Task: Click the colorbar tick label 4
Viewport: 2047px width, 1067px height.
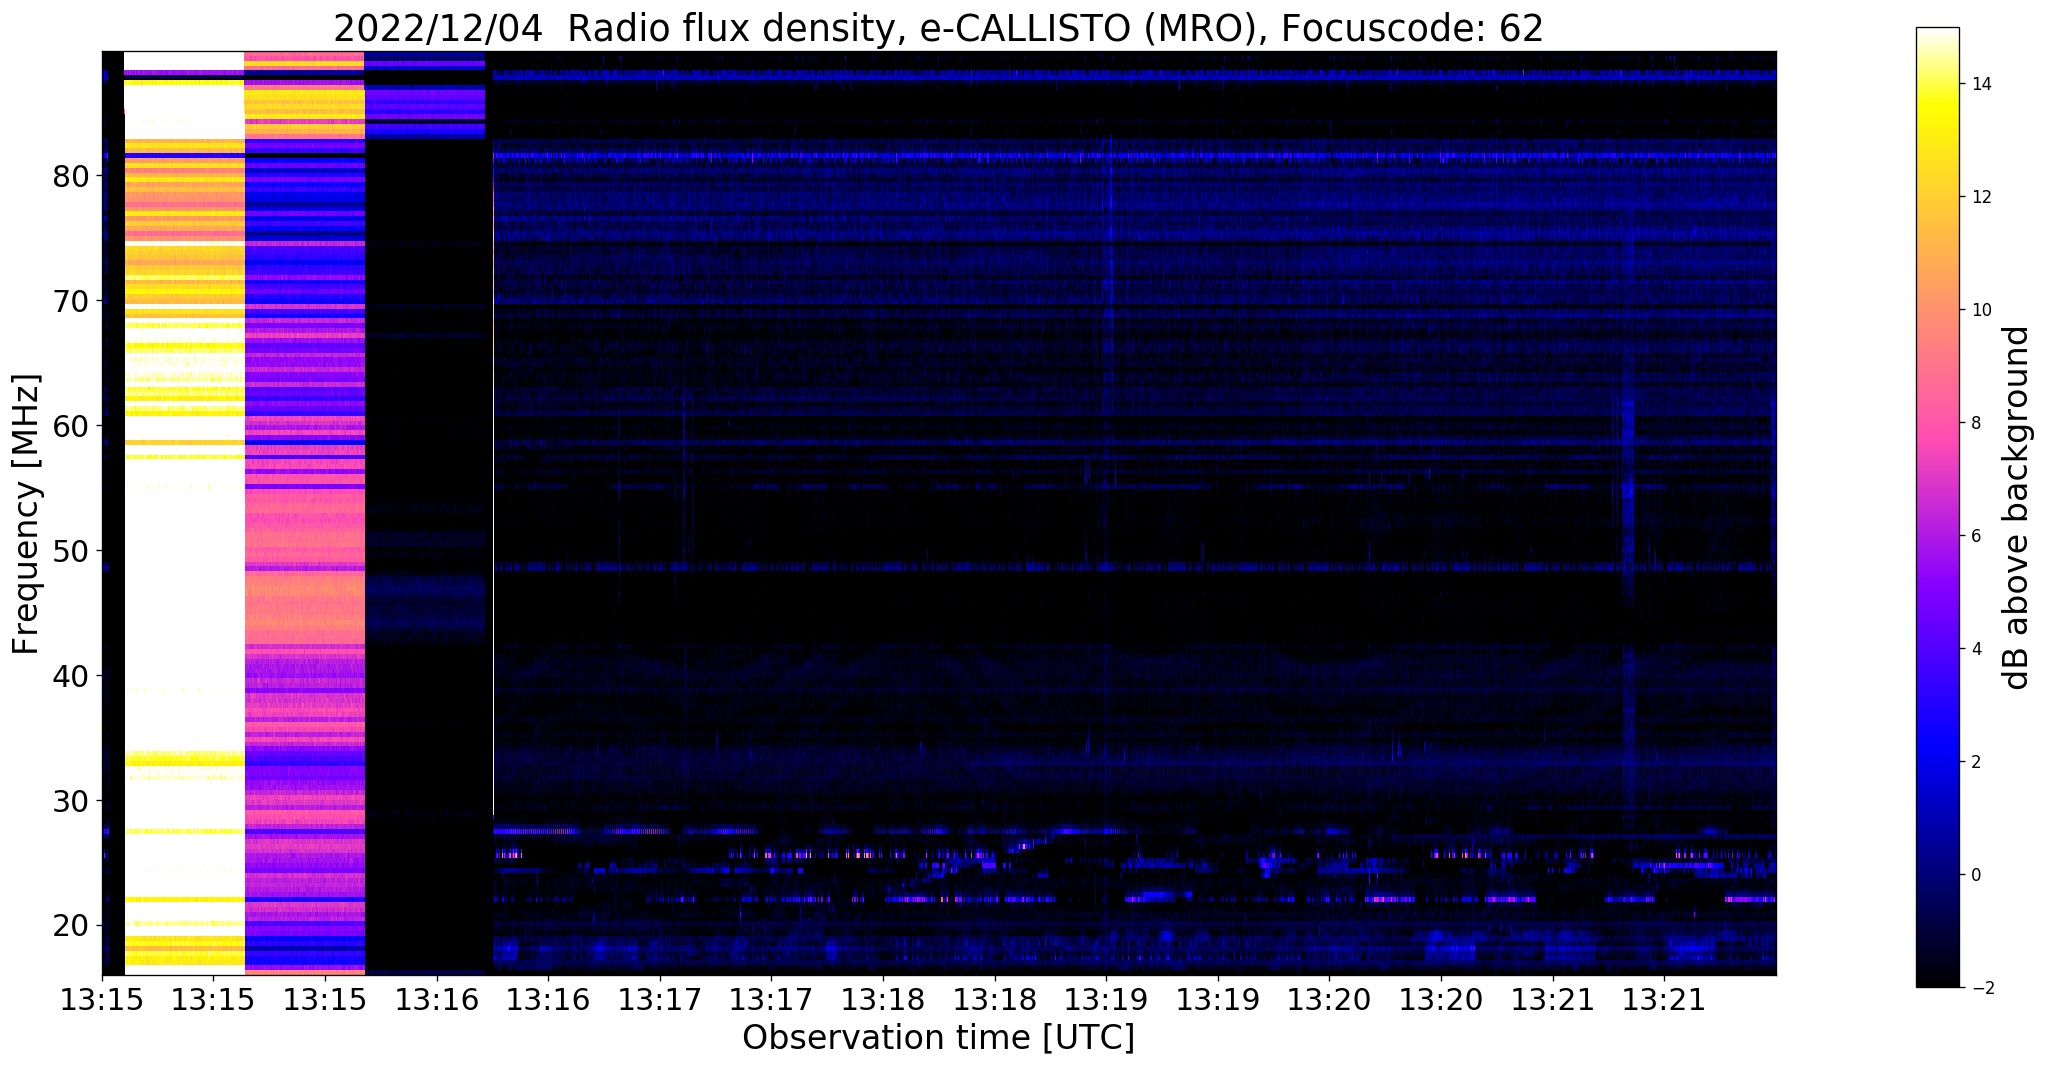Action: (x=1975, y=649)
